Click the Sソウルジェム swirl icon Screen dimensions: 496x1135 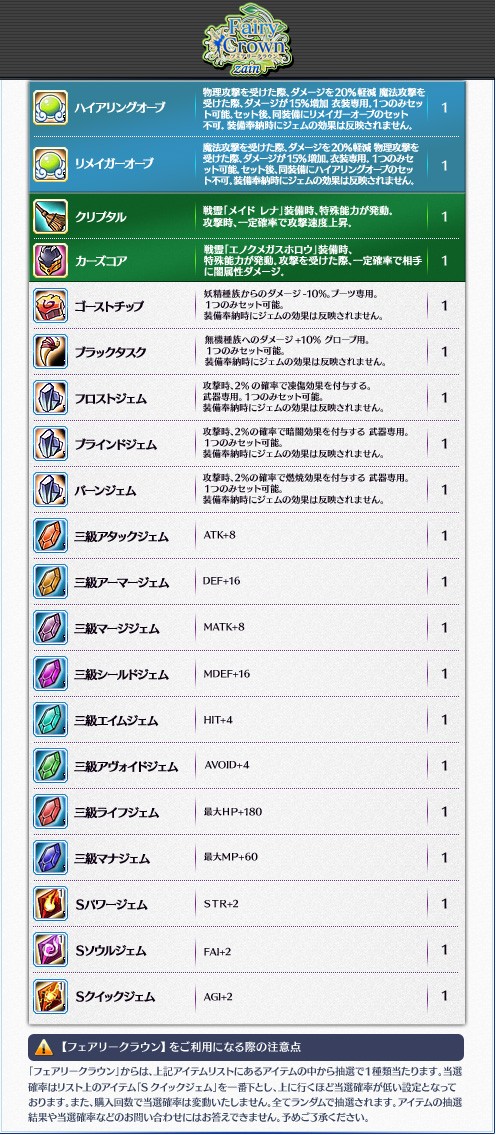tap(51, 950)
